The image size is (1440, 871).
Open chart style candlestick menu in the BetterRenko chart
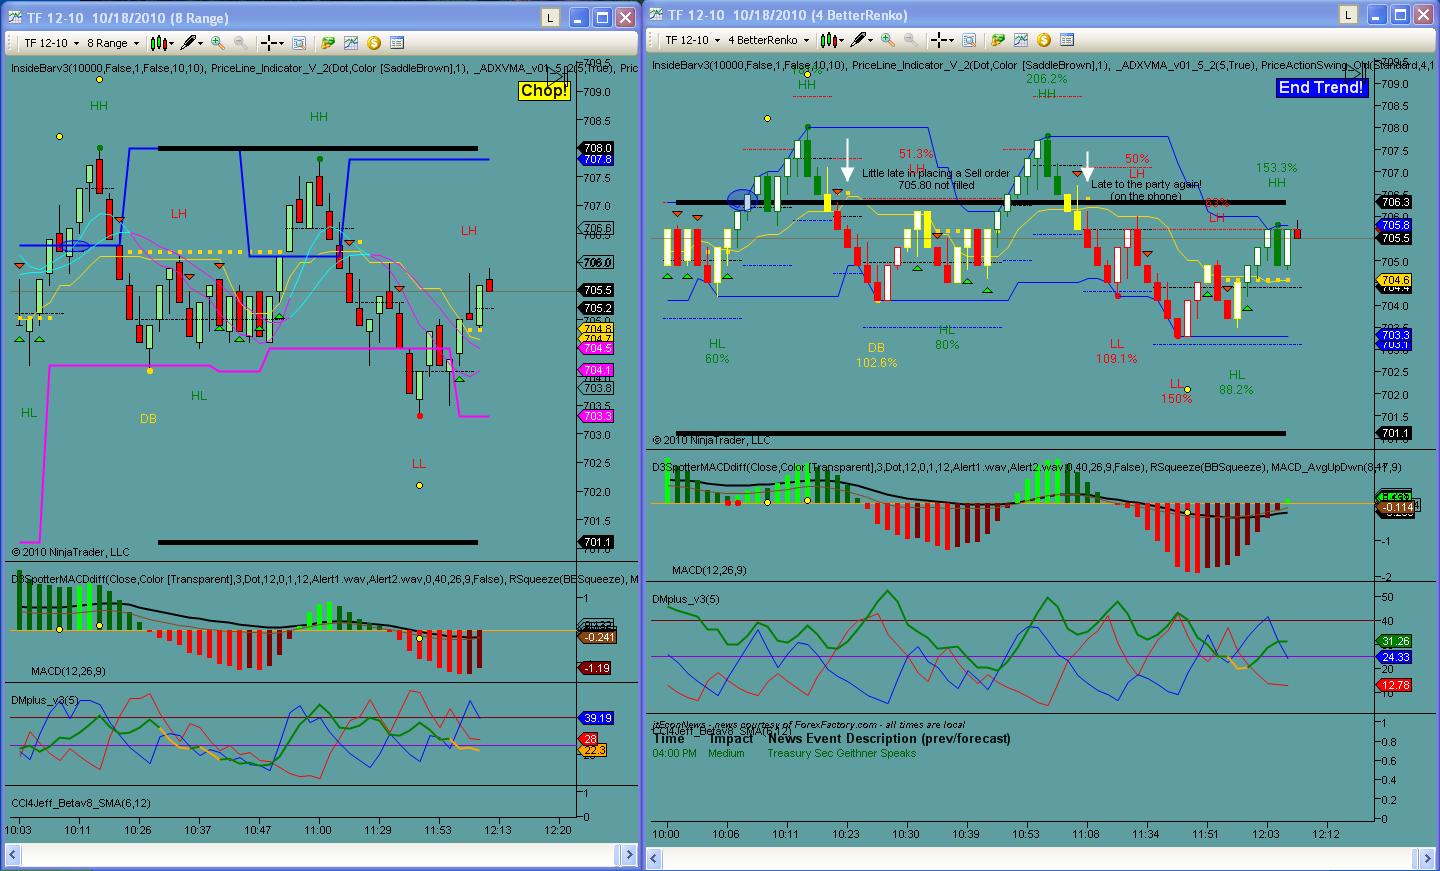(832, 40)
